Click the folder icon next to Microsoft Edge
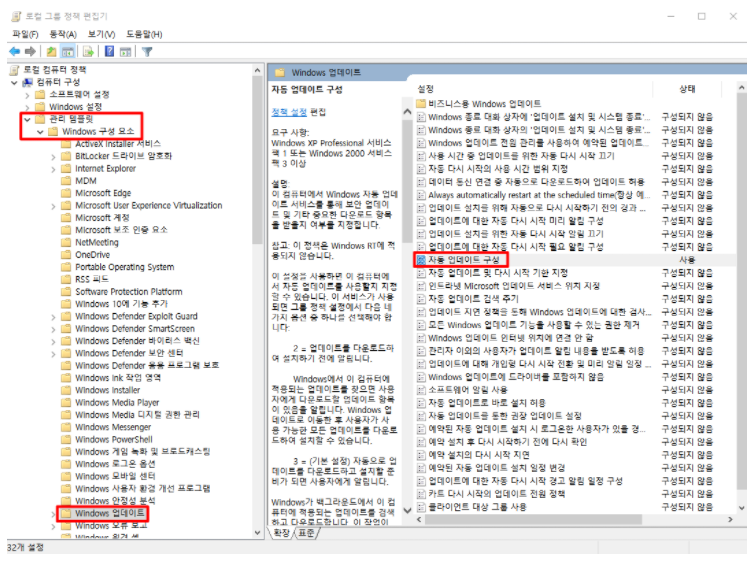Viewport: 755px width, 566px height. click(x=66, y=193)
